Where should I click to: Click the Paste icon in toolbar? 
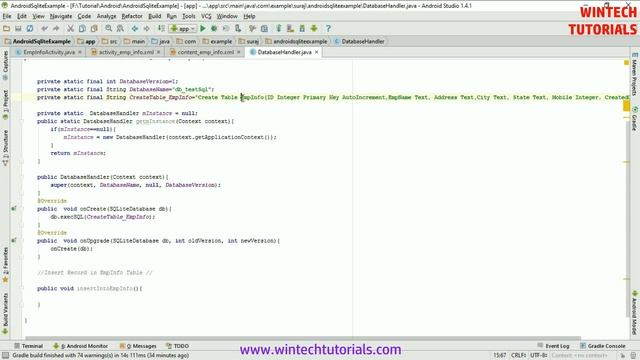tap(94, 29)
